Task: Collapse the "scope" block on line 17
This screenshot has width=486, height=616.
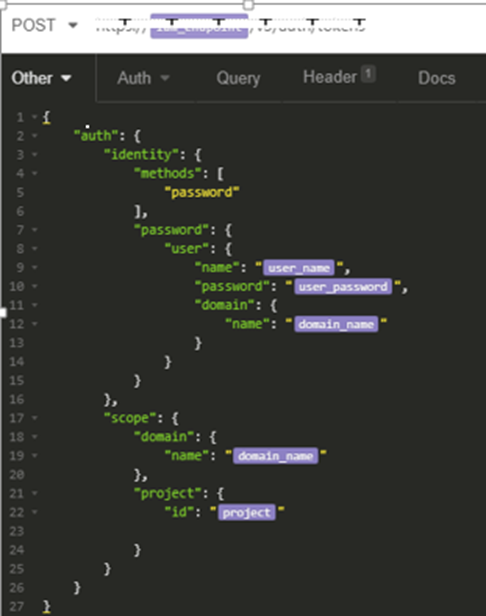Action: click(x=35, y=418)
